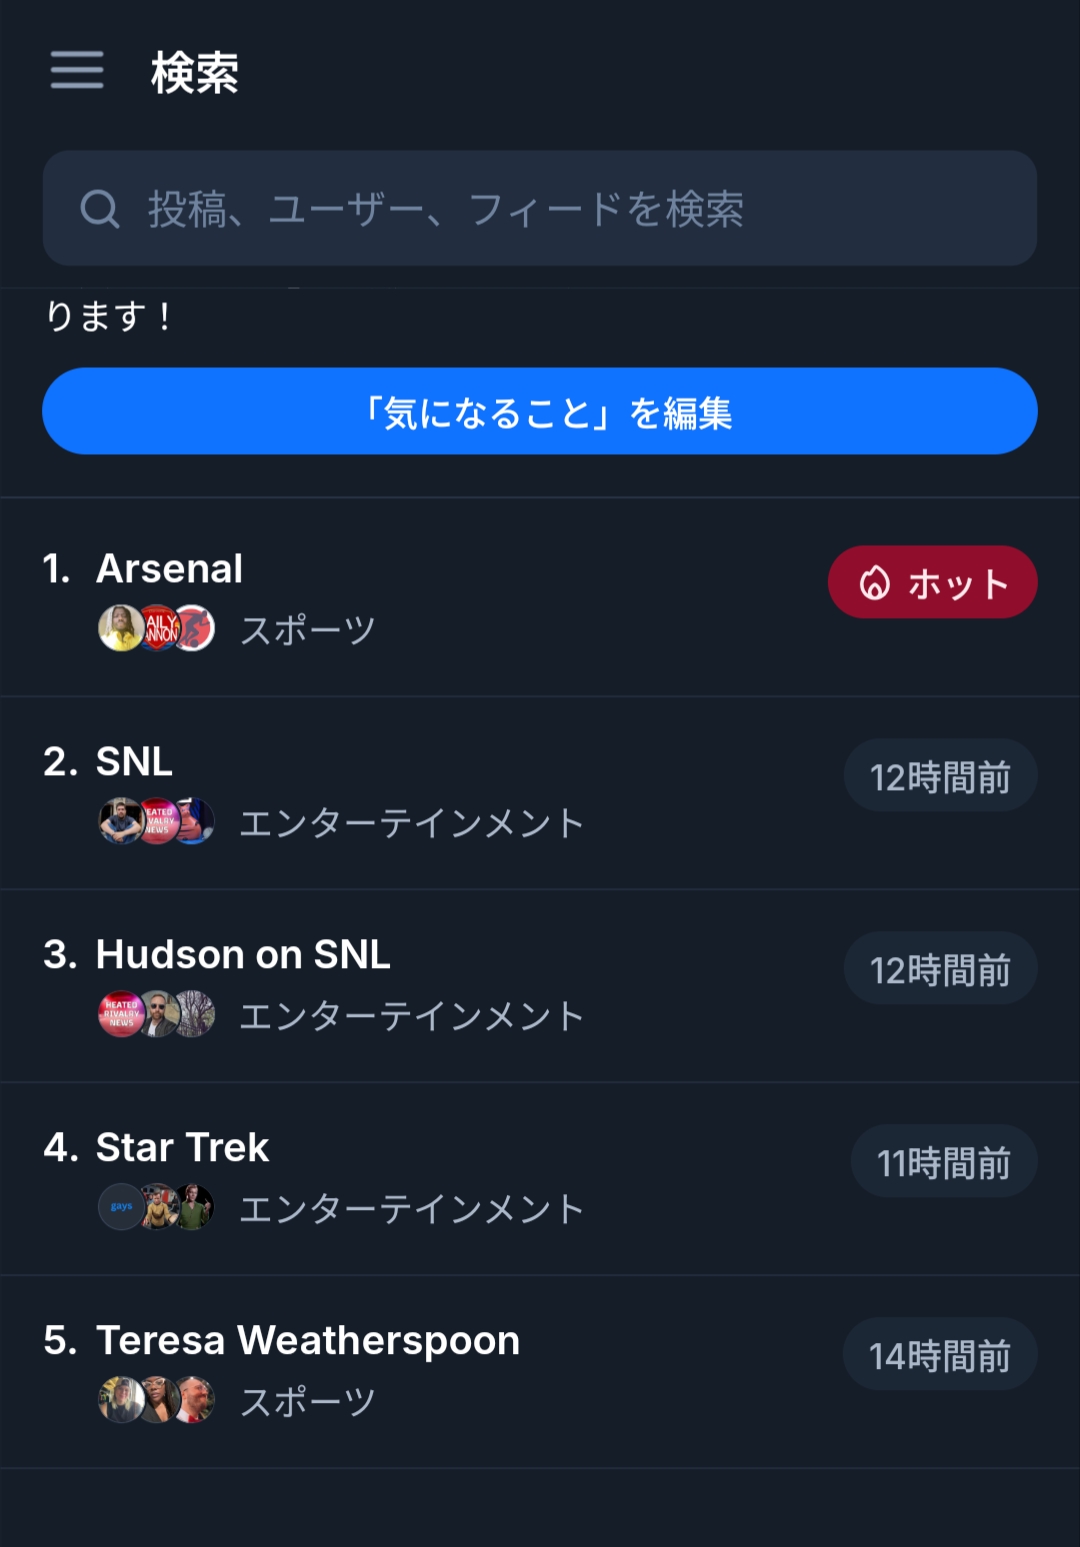Screen dimensions: 1080x1547
Task: Tap the Star Trek avatar cluster
Action: pyautogui.click(x=157, y=1207)
